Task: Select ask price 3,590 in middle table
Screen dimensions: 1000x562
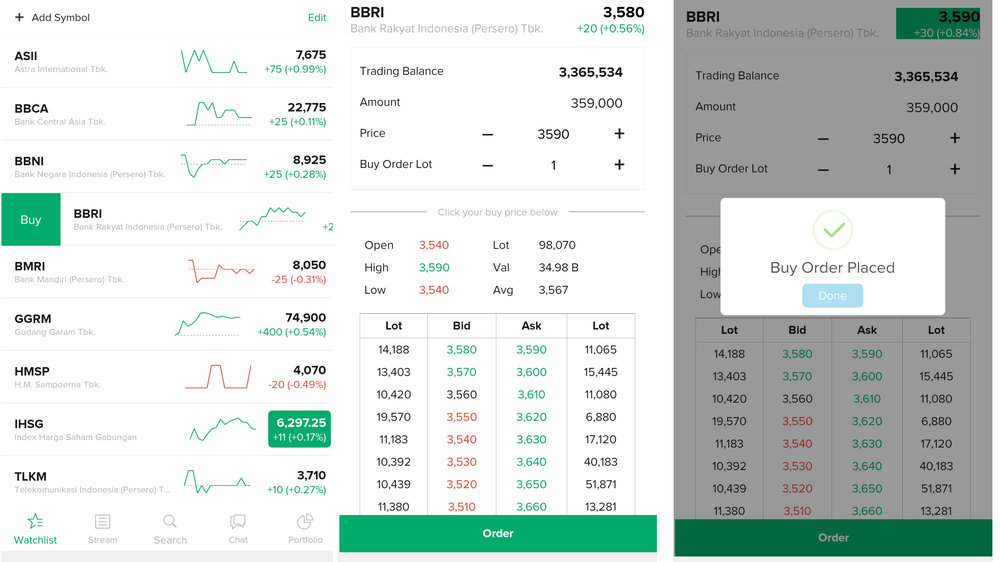Action: 531,350
